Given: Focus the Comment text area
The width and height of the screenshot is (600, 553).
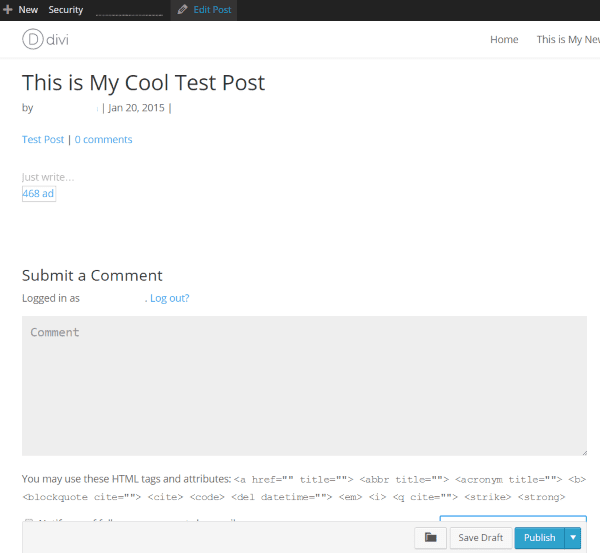Looking at the screenshot, I should tap(304, 386).
